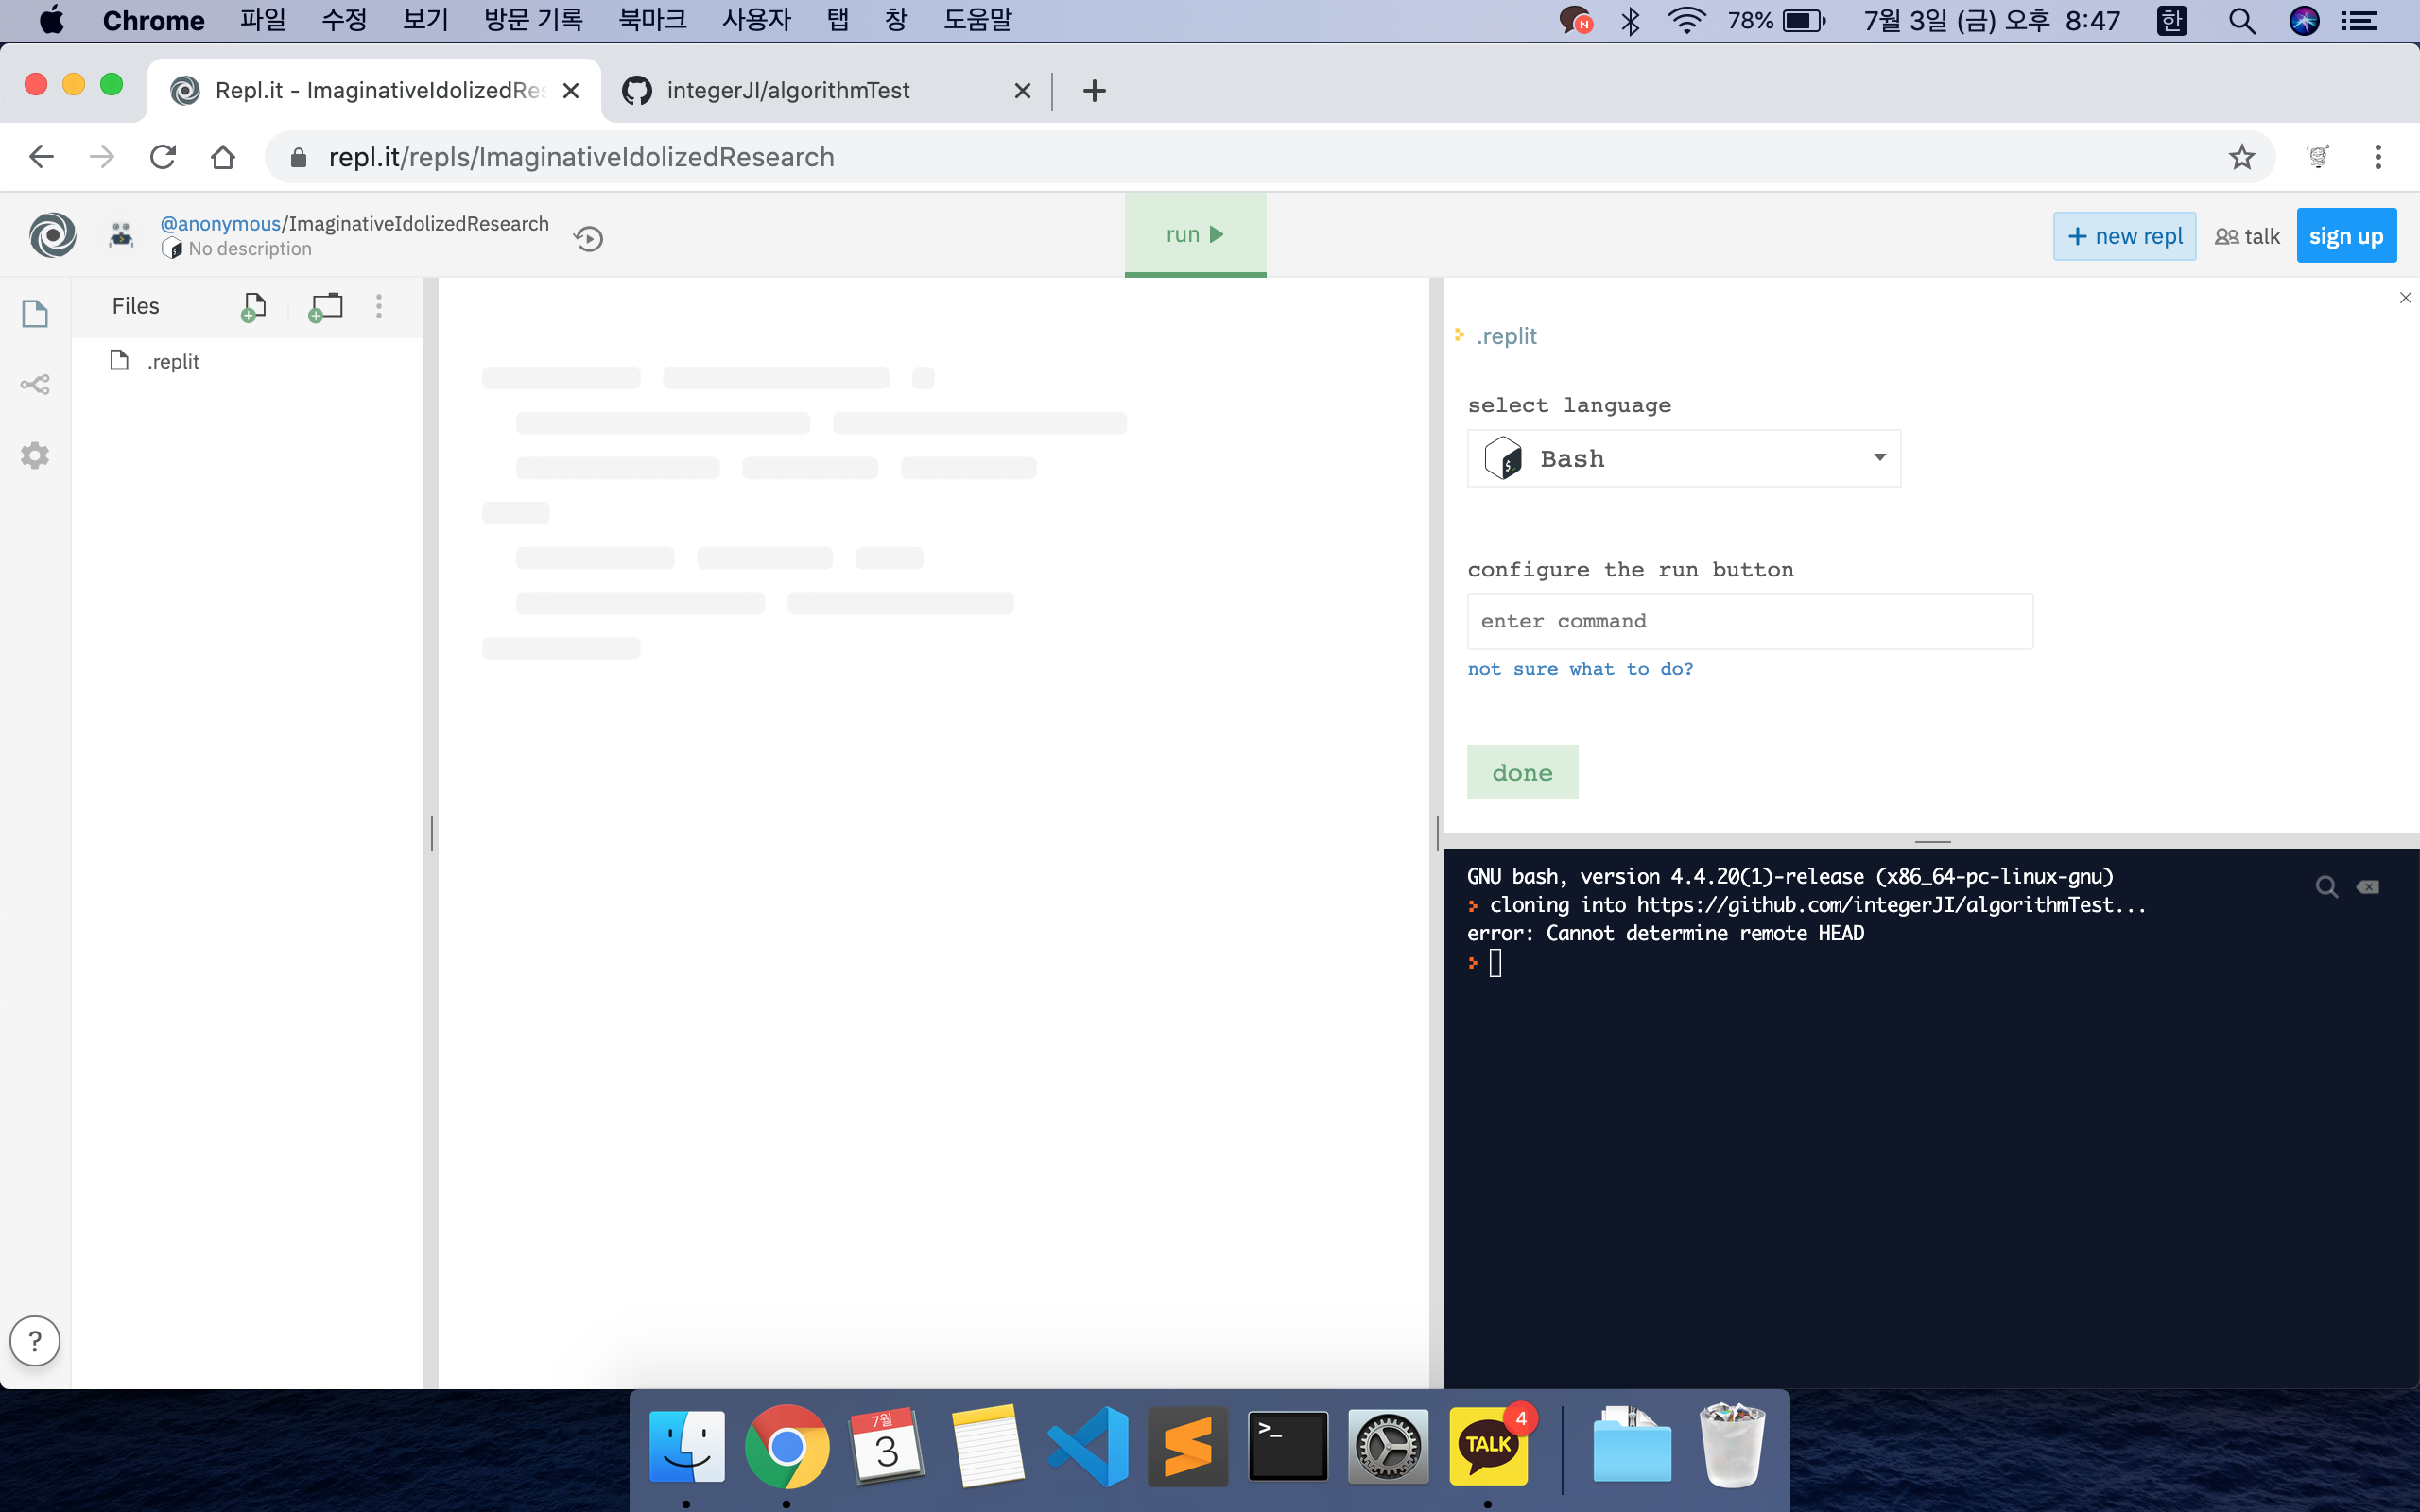Click the console search icon
This screenshot has width=2420, height=1512.
(2326, 887)
